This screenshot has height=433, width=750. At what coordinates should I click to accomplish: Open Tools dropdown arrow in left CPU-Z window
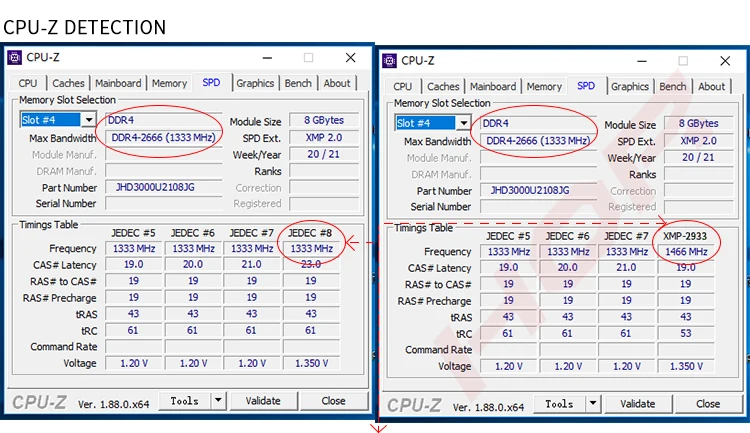tap(218, 401)
